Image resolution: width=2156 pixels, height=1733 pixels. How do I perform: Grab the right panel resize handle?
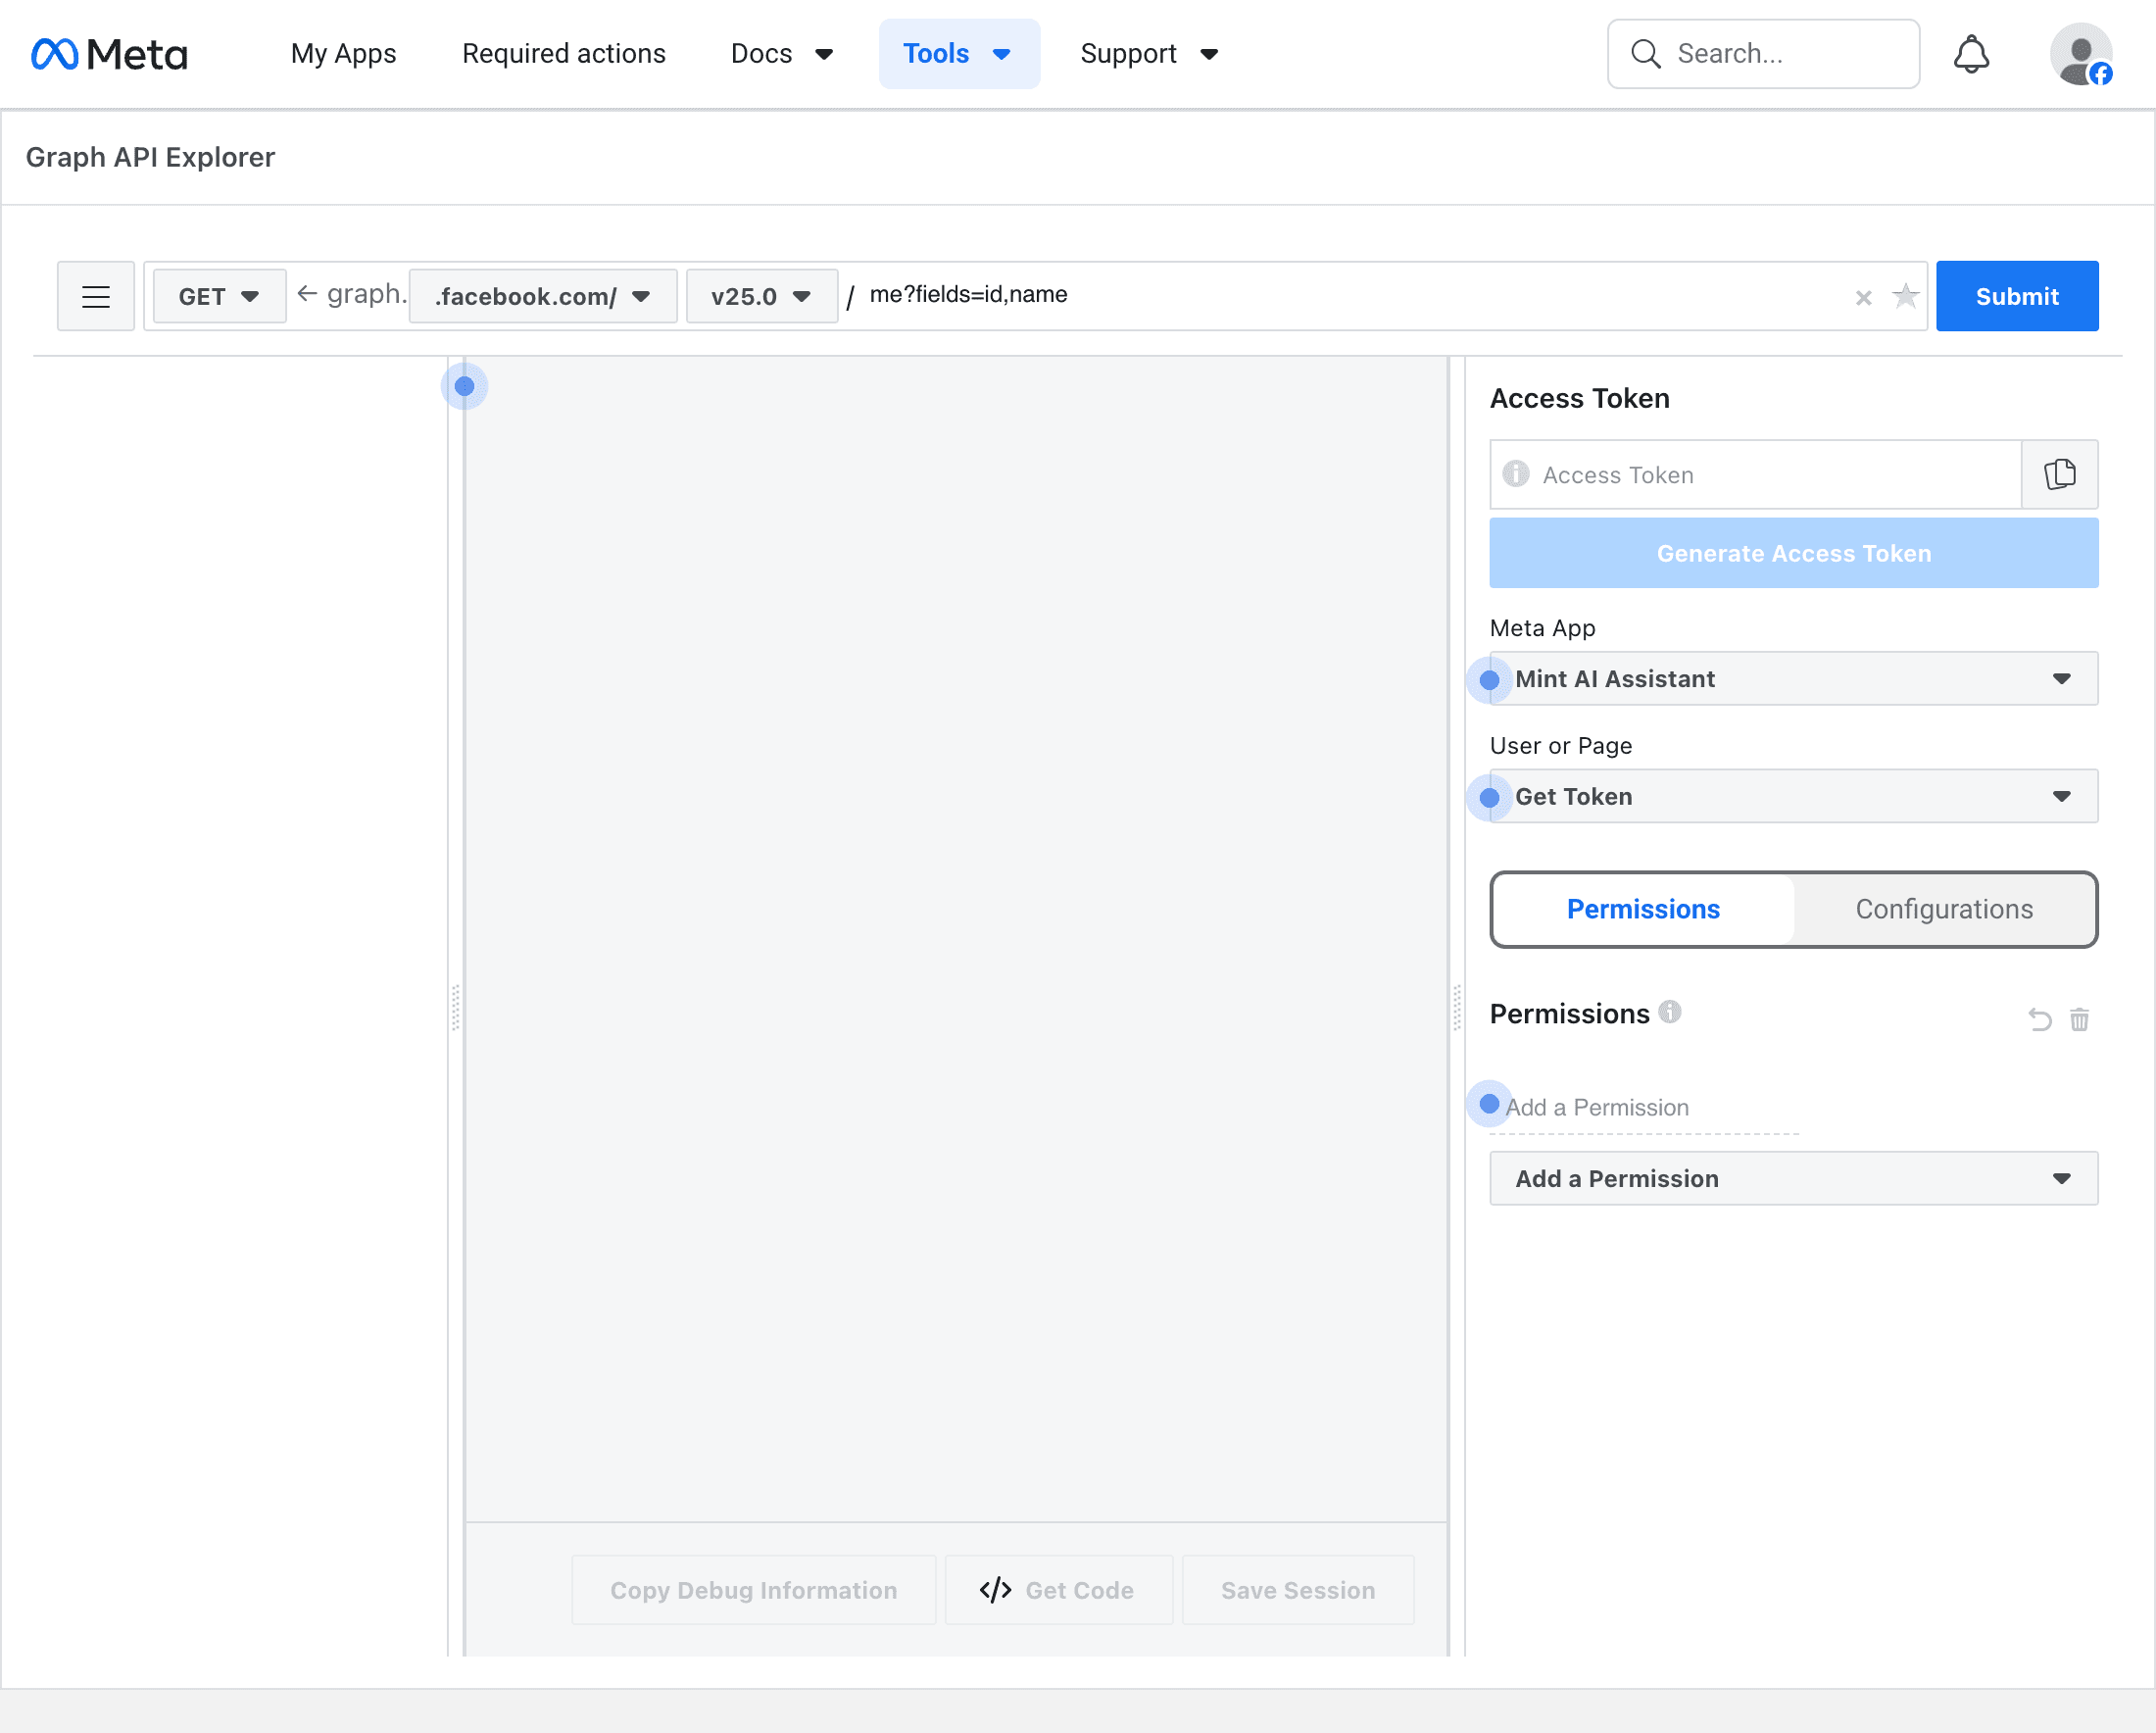pyautogui.click(x=1457, y=1007)
